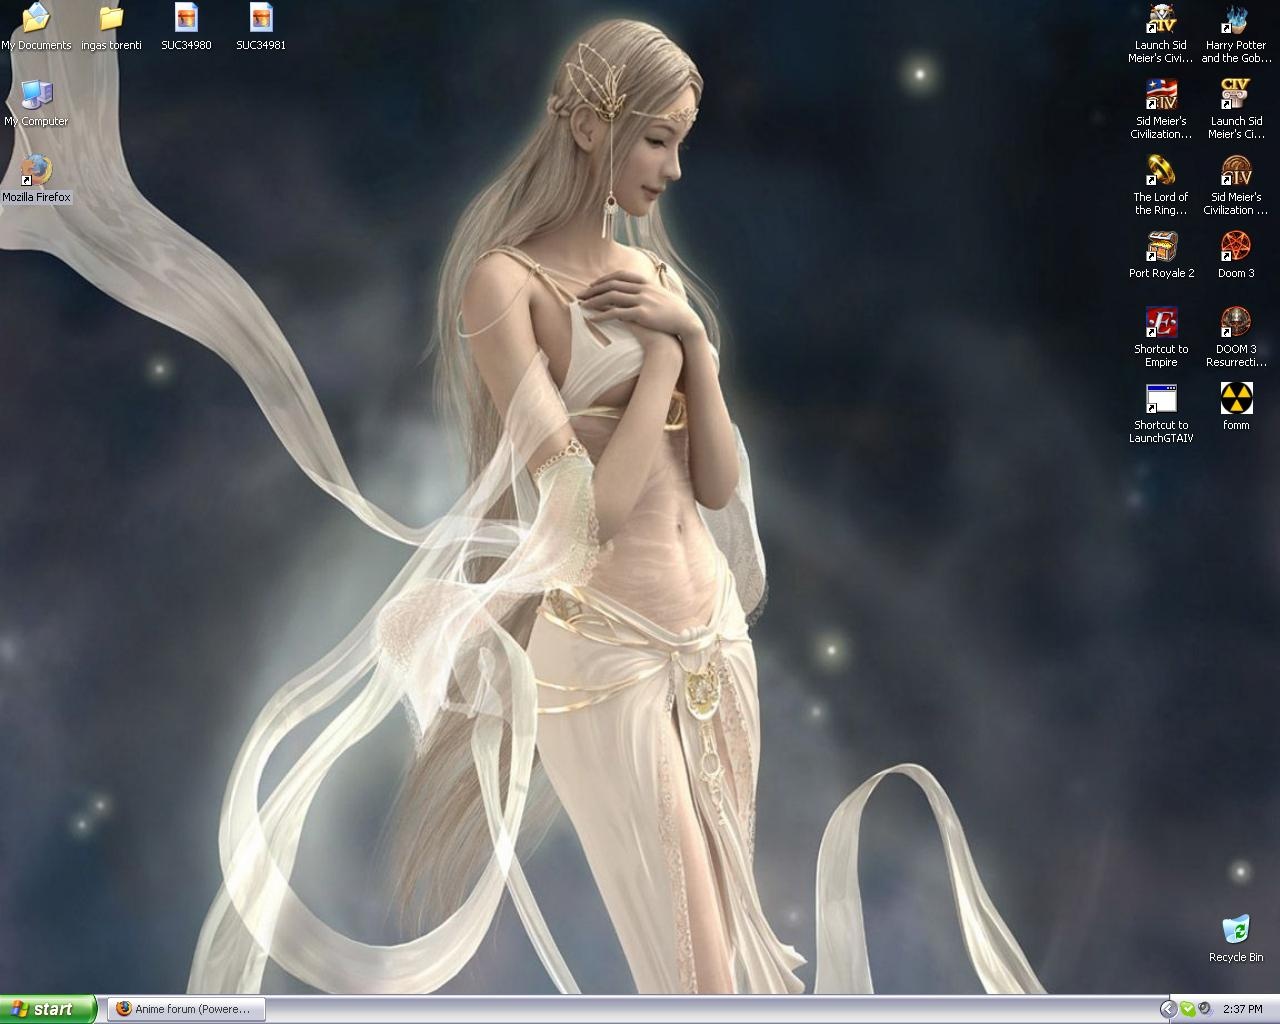1280x1024 pixels.
Task: Select Sid Meier's Civilization shortcut with globe icon
Action: [1236, 171]
